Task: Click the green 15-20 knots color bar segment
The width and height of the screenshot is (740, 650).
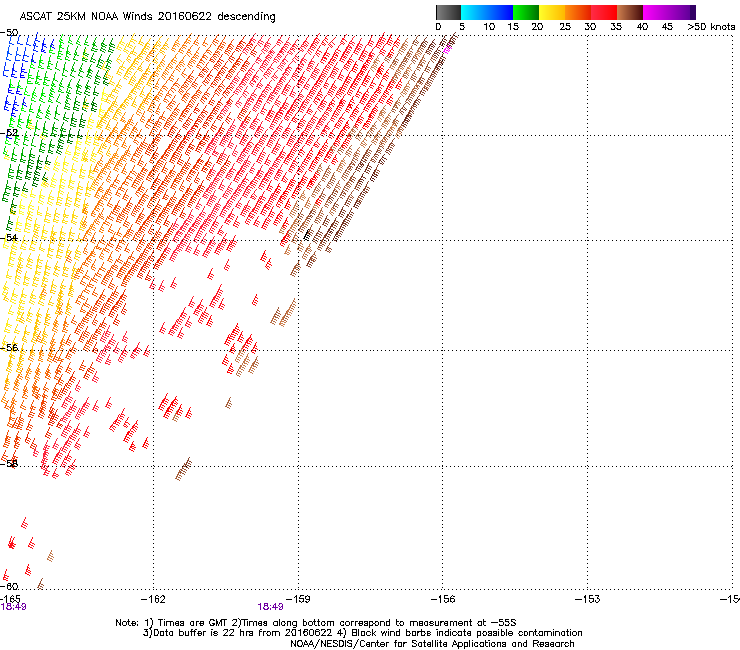Action: pos(526,12)
